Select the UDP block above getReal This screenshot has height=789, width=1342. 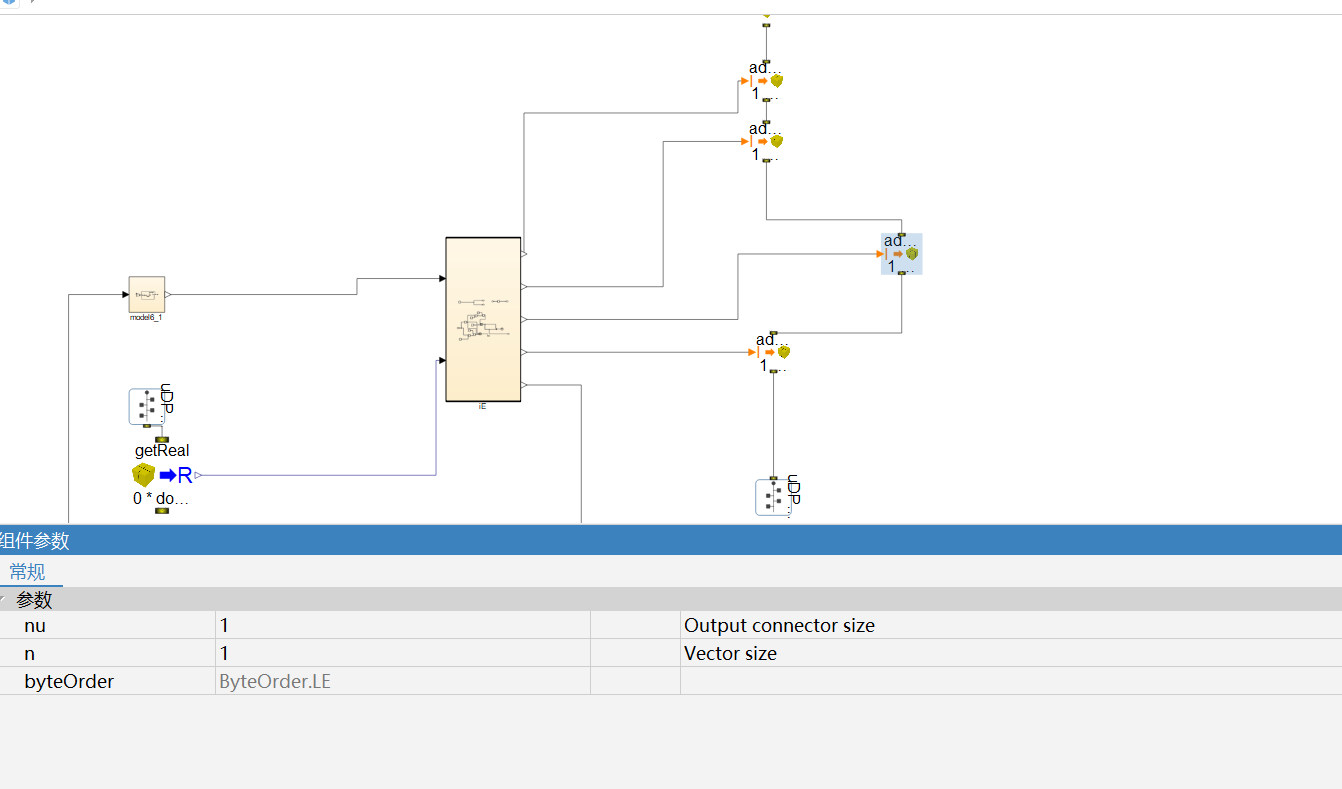coord(147,407)
